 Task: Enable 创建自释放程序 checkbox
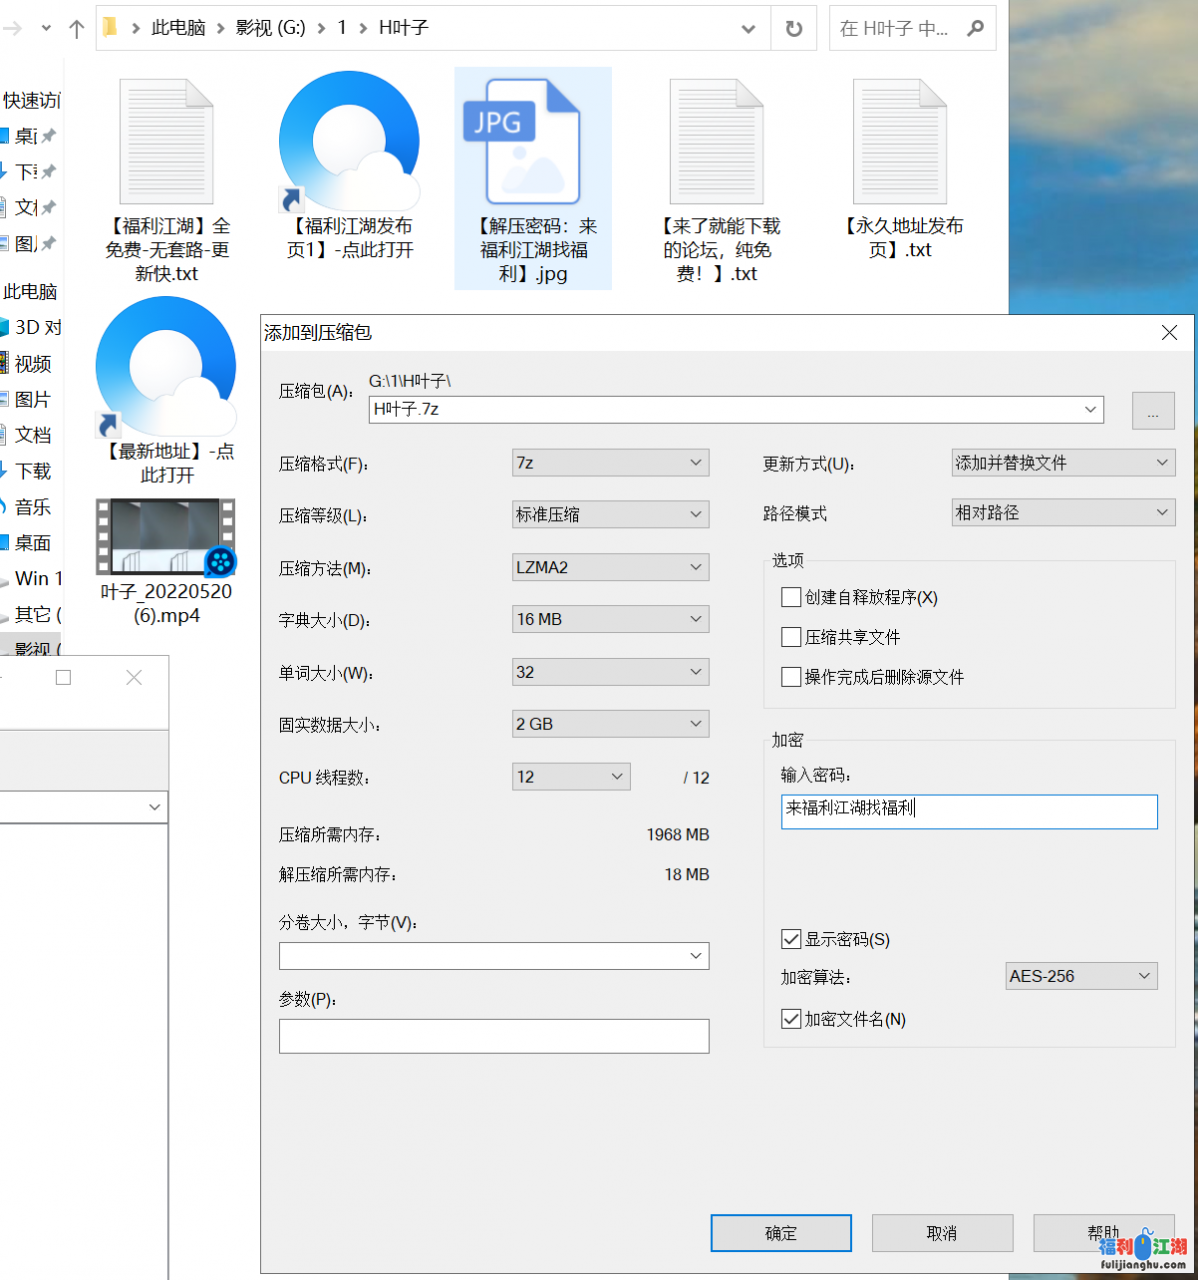pos(791,597)
